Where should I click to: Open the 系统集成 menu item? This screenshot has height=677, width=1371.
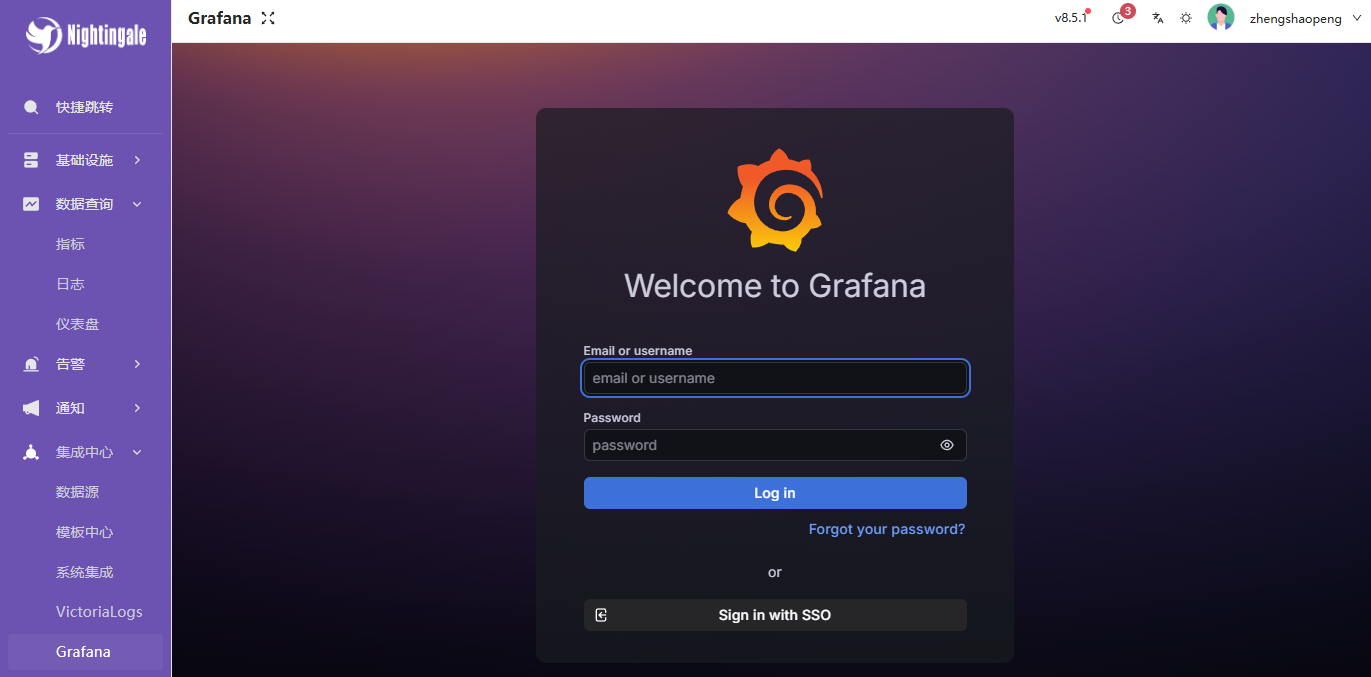pos(85,572)
